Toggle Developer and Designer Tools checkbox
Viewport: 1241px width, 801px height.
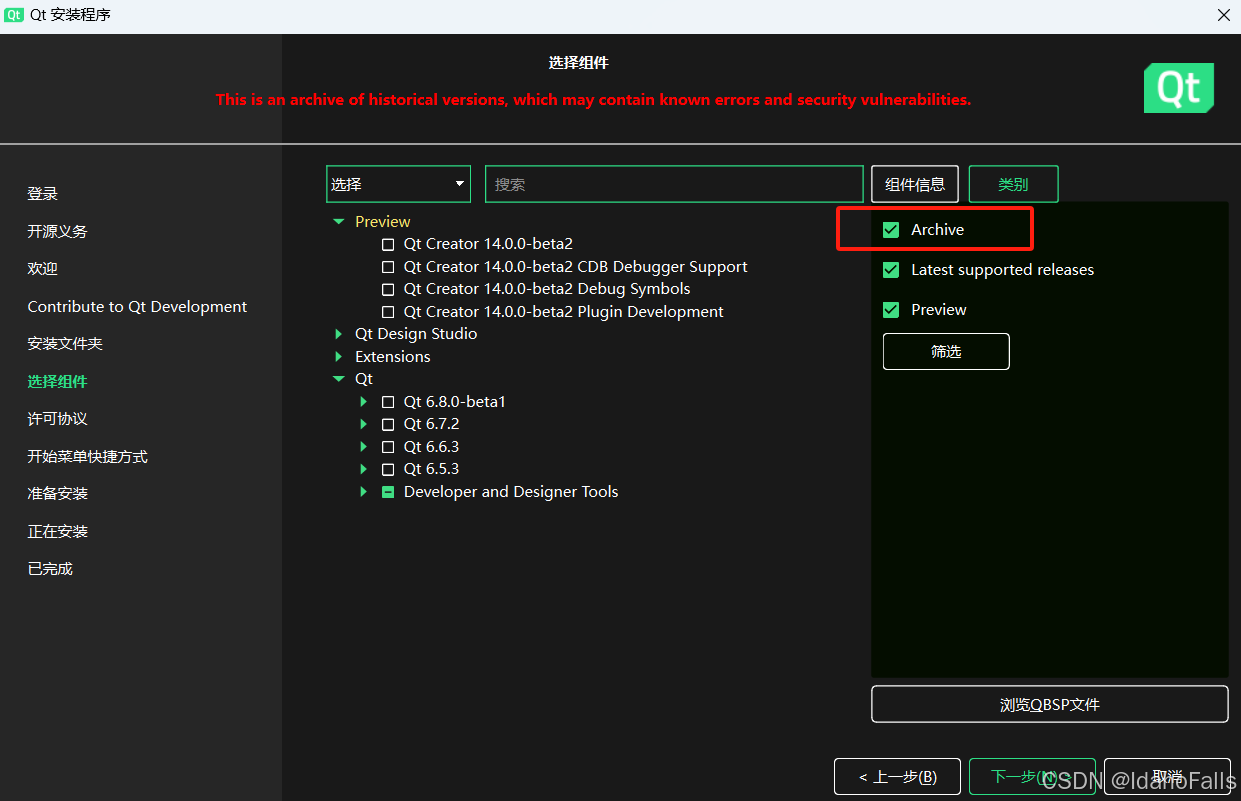click(x=388, y=492)
